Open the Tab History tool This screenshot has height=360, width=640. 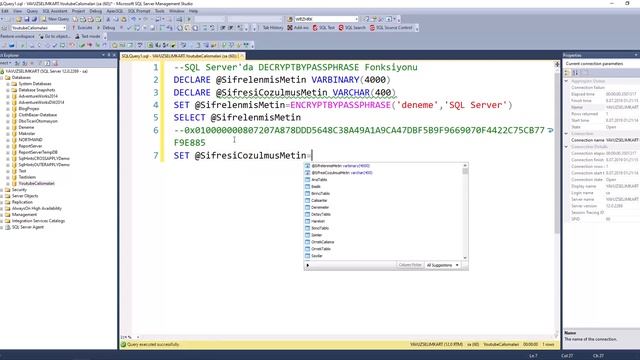click(x=272, y=28)
